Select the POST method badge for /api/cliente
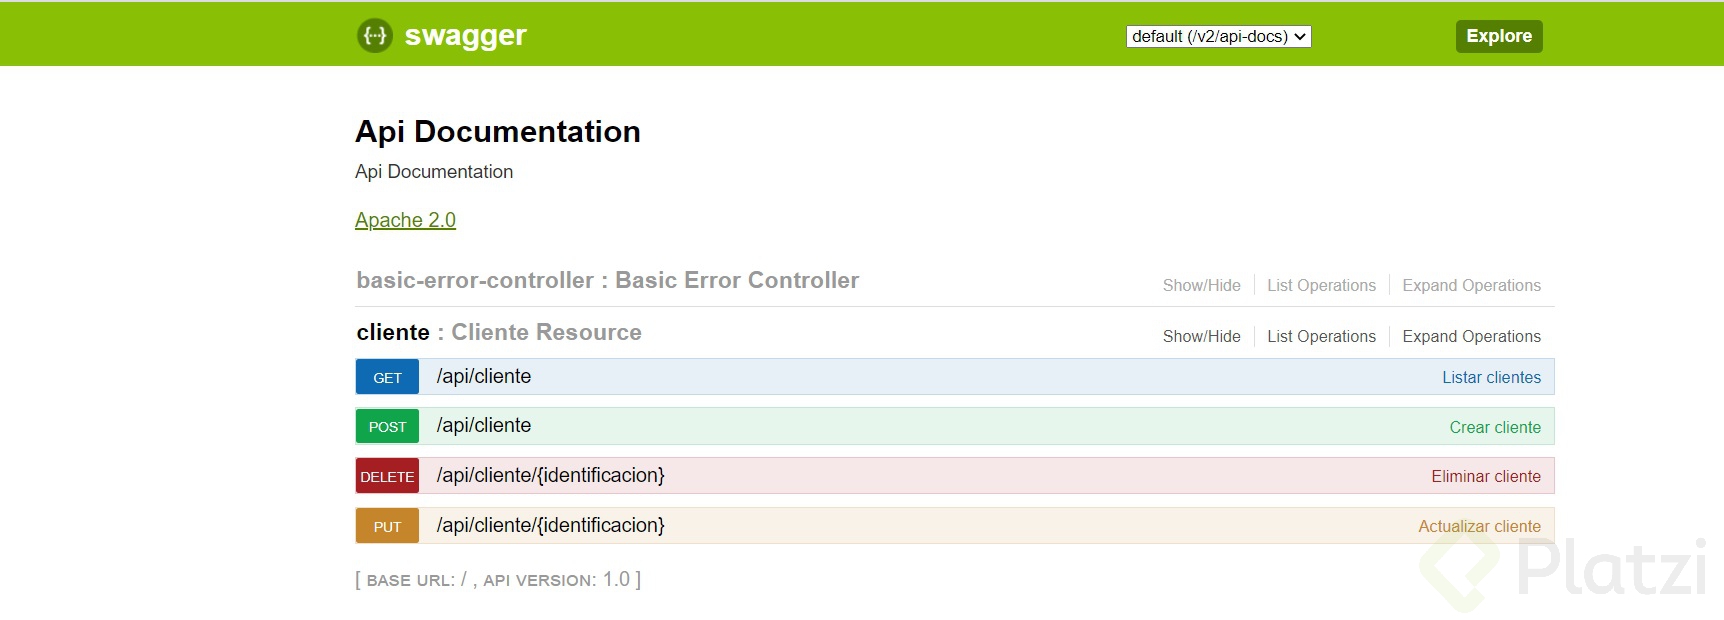Viewport: 1724px width, 620px height. pyautogui.click(x=386, y=426)
